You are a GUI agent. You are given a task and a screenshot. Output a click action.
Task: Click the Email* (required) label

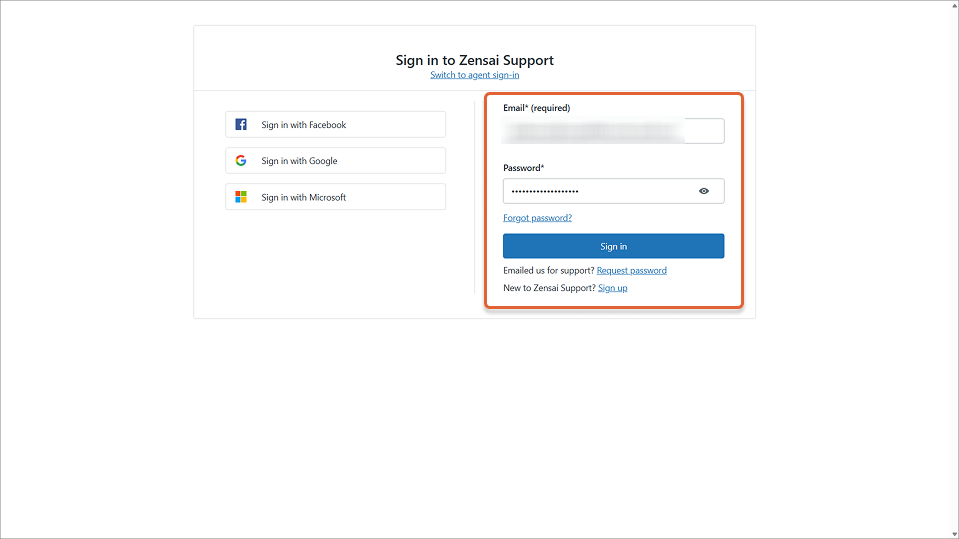tap(536, 108)
